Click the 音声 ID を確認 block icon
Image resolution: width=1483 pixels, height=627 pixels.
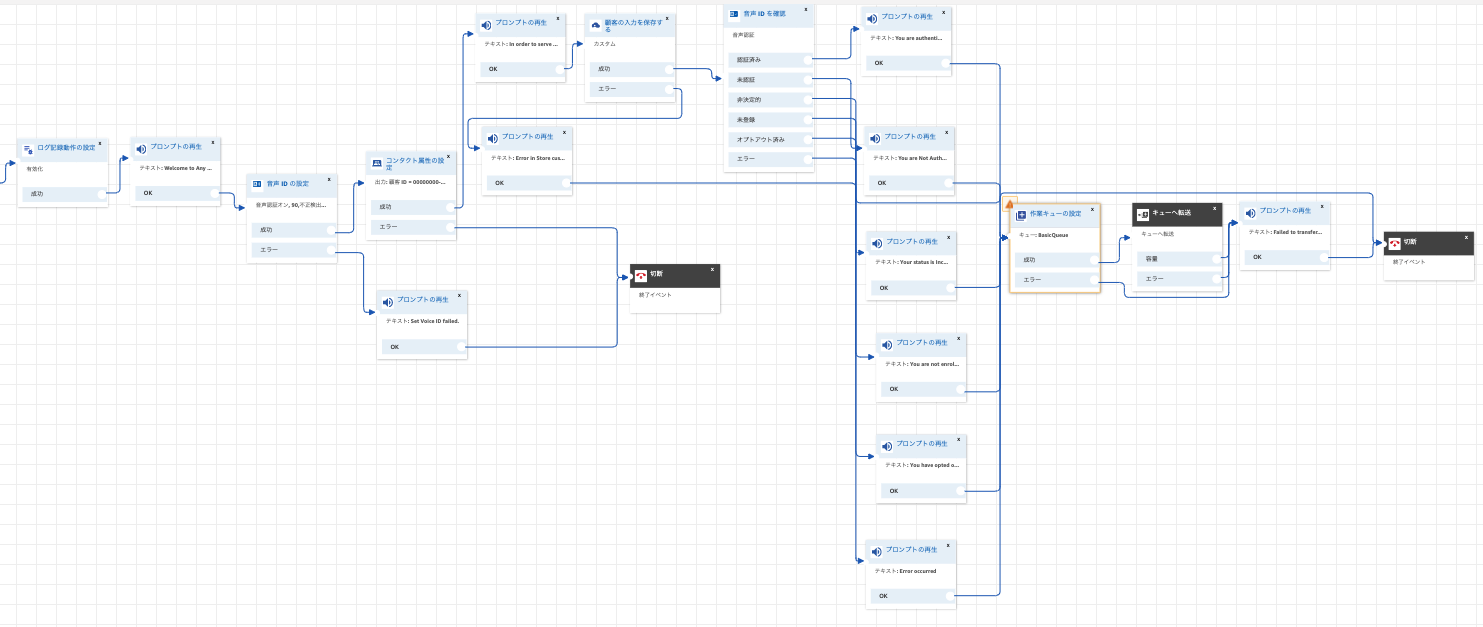pyautogui.click(x=733, y=15)
